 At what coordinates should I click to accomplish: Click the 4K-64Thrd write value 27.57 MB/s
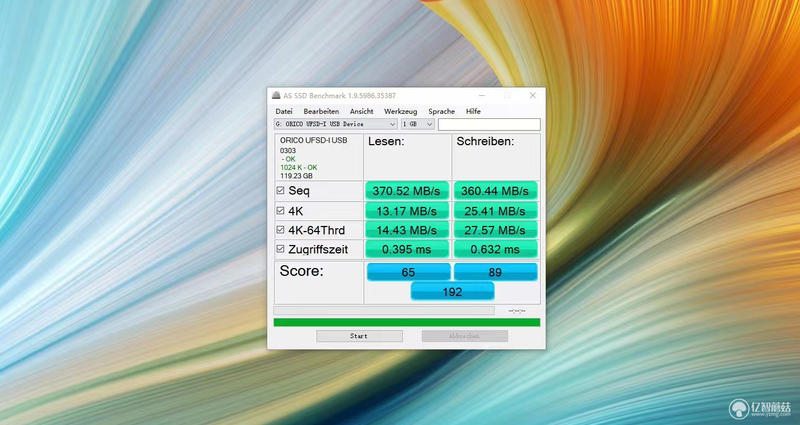pyautogui.click(x=495, y=230)
